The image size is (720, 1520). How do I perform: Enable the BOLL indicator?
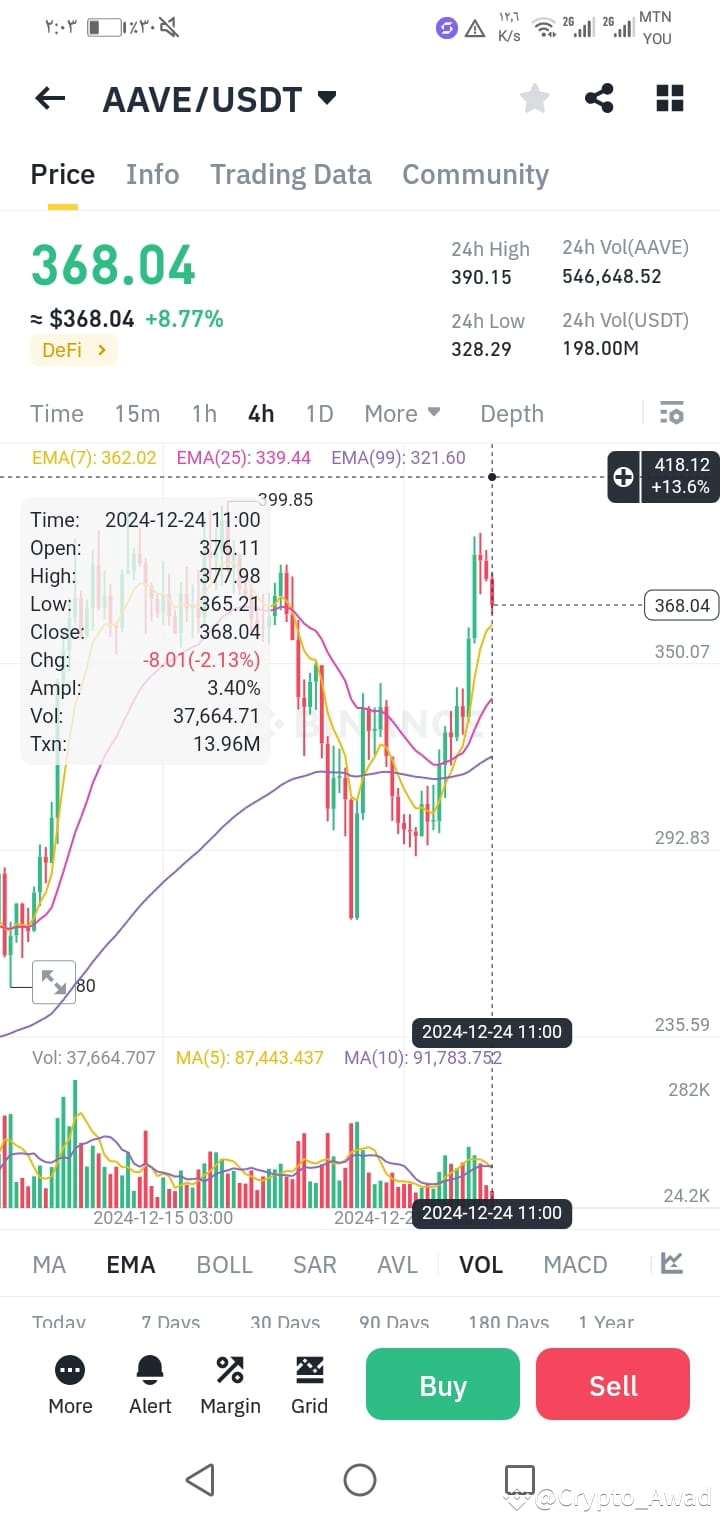tap(224, 1264)
